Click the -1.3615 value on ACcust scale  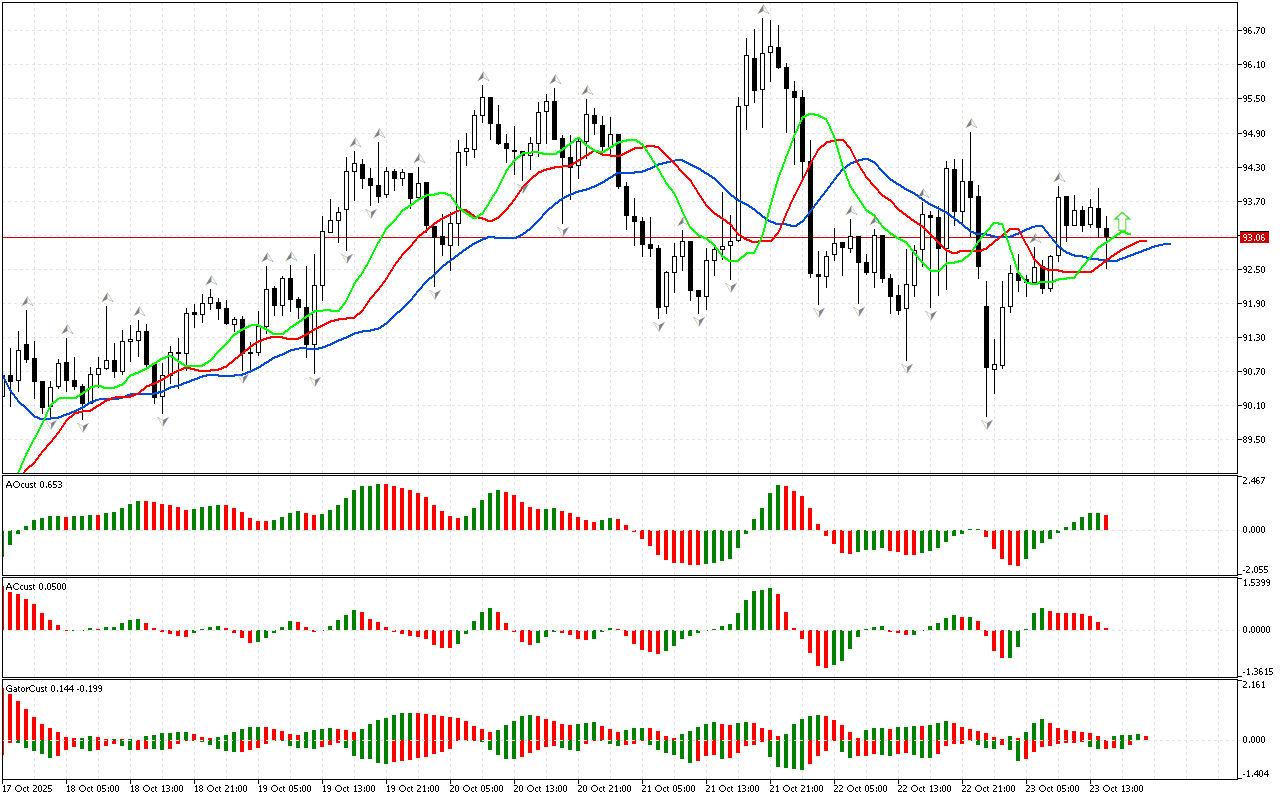pos(1256,672)
